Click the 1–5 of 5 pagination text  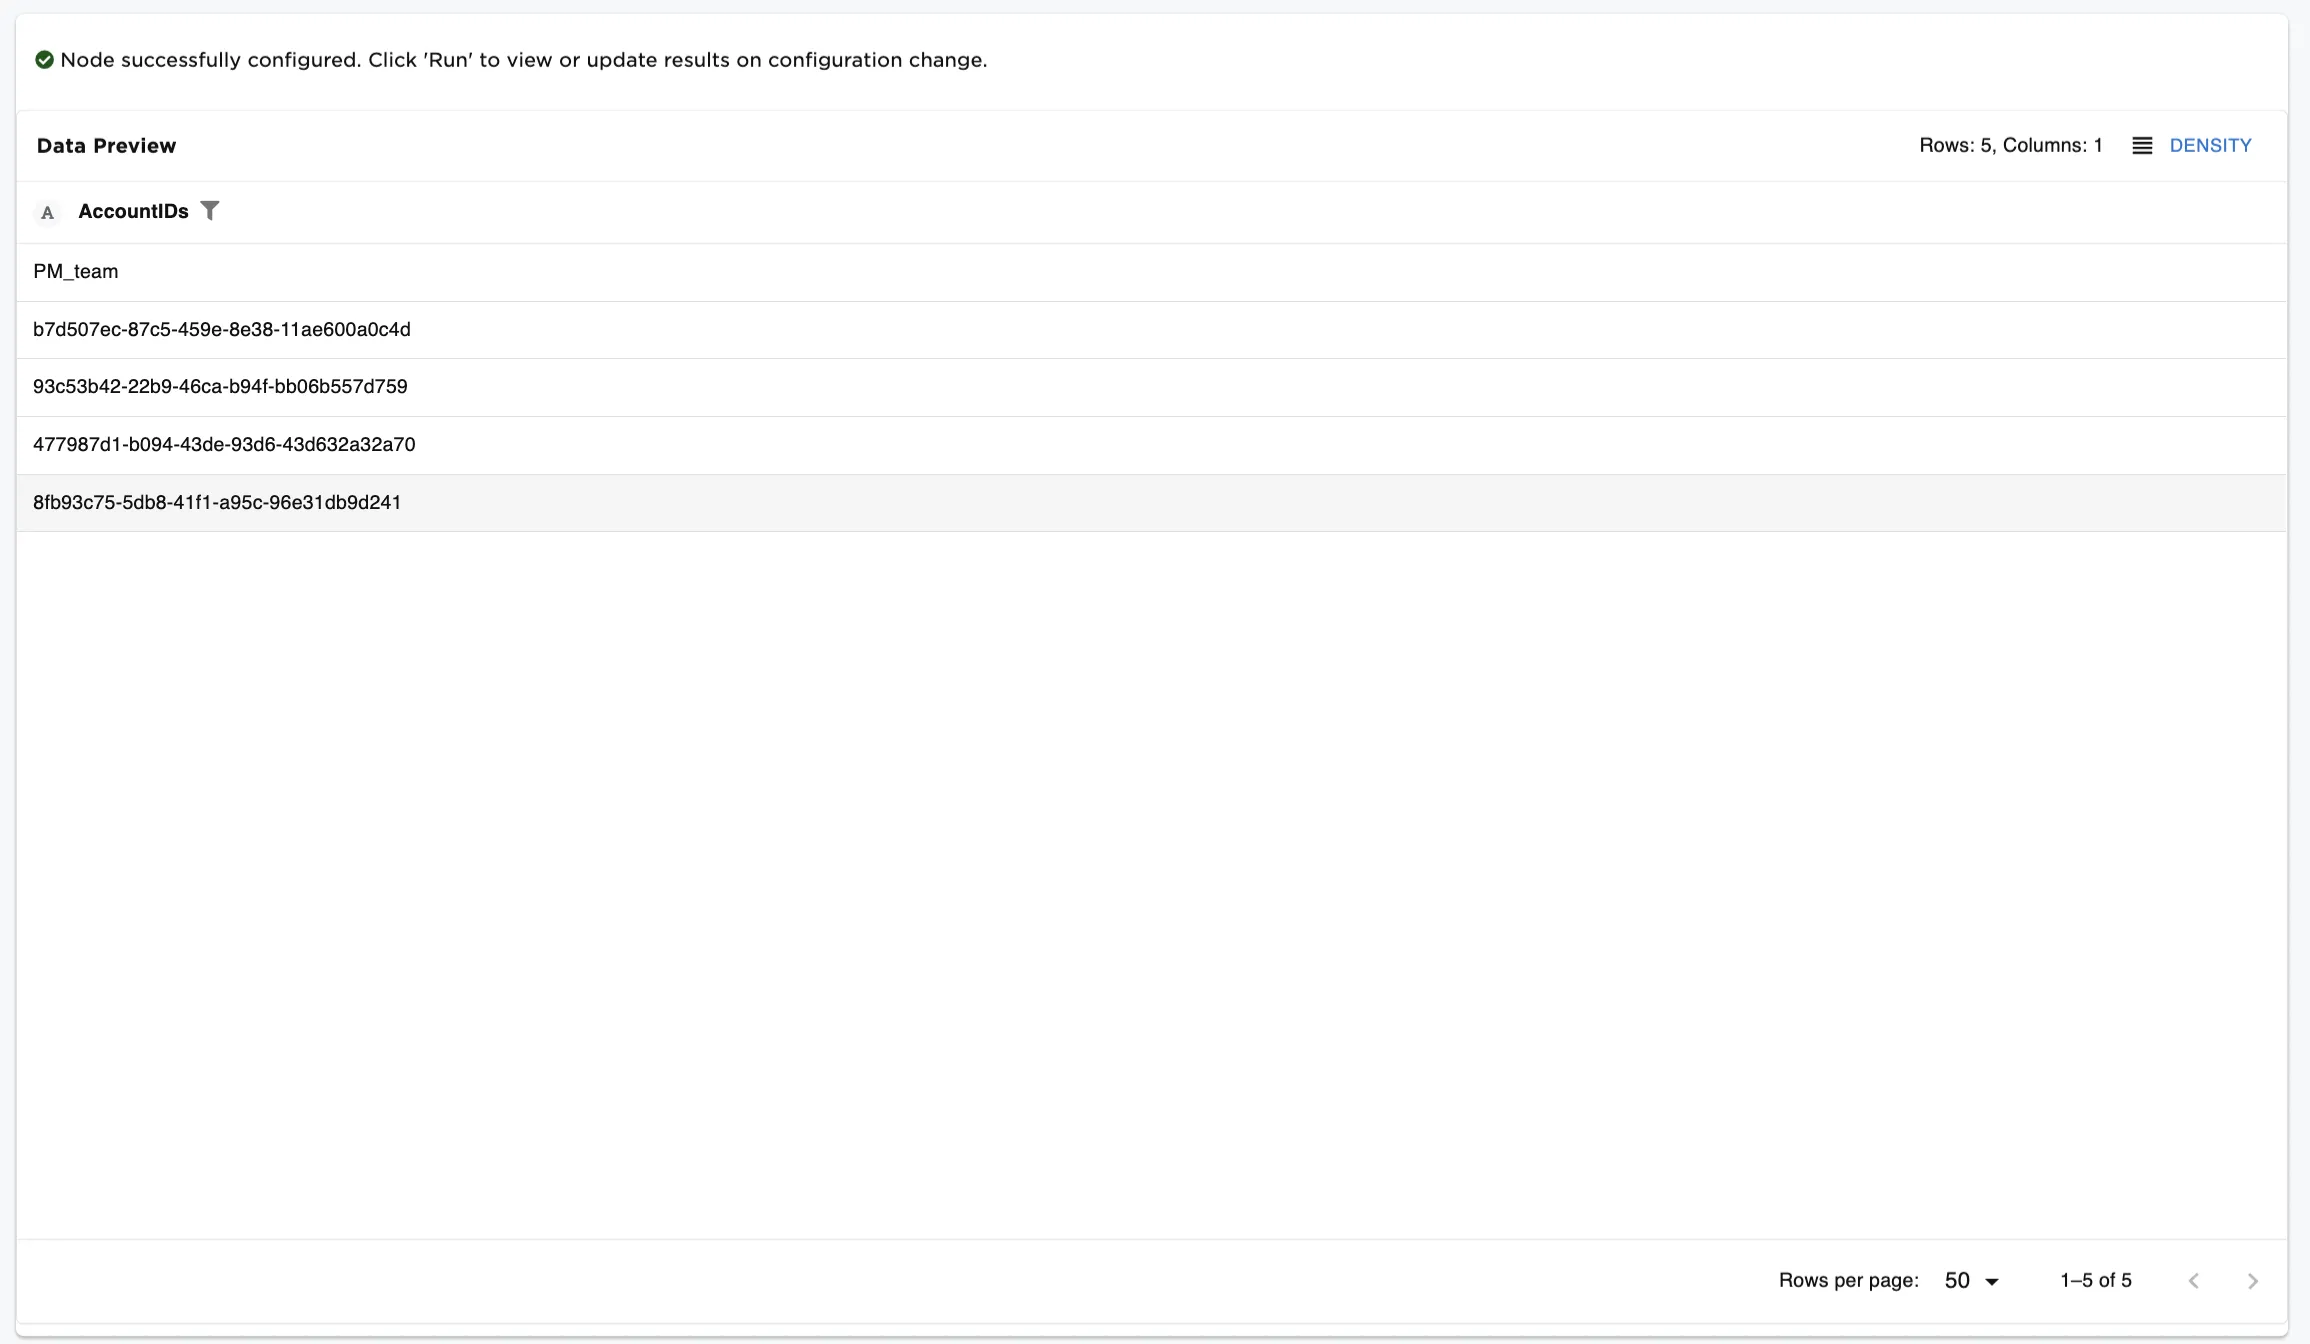[x=2095, y=1281]
